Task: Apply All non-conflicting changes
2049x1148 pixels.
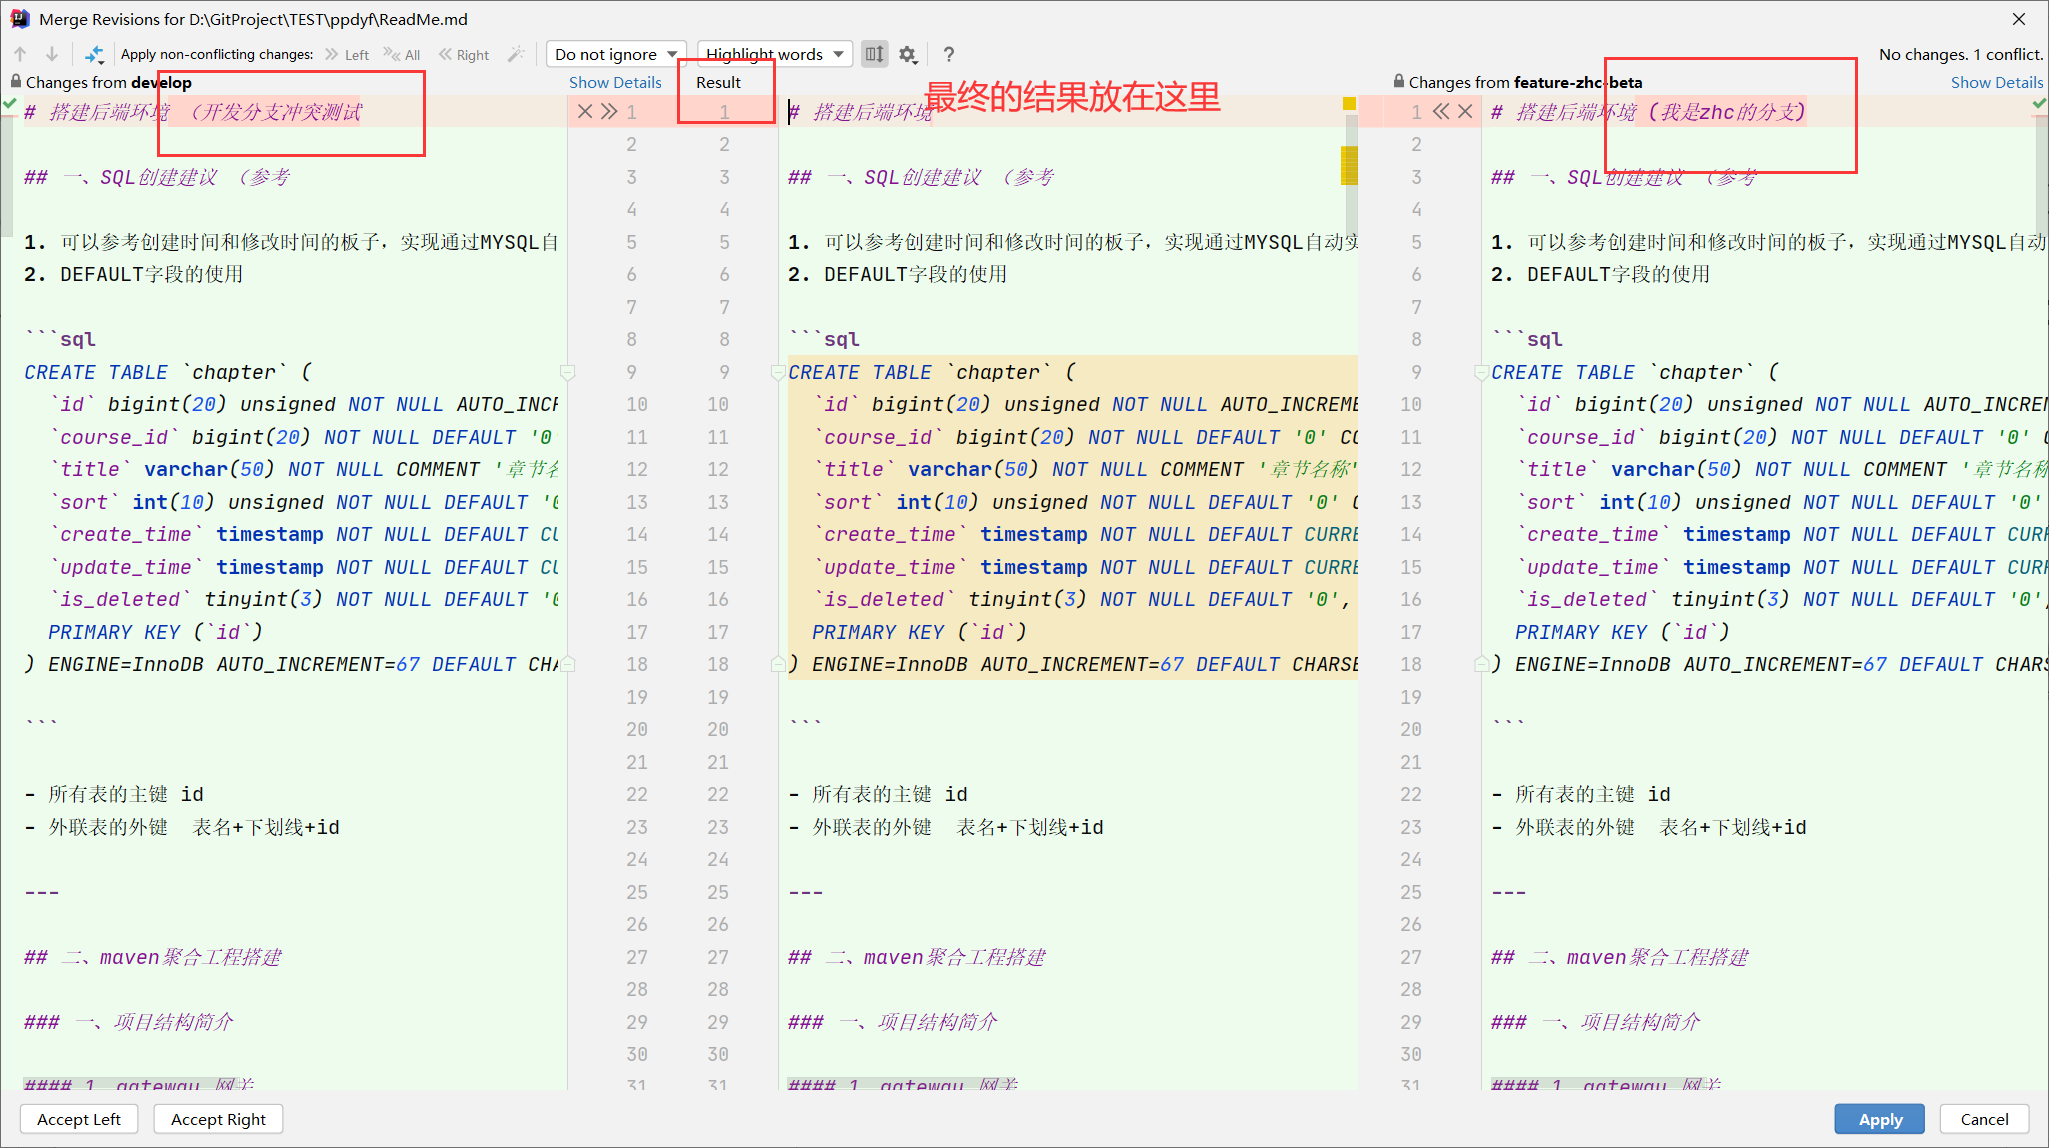Action: point(402,54)
